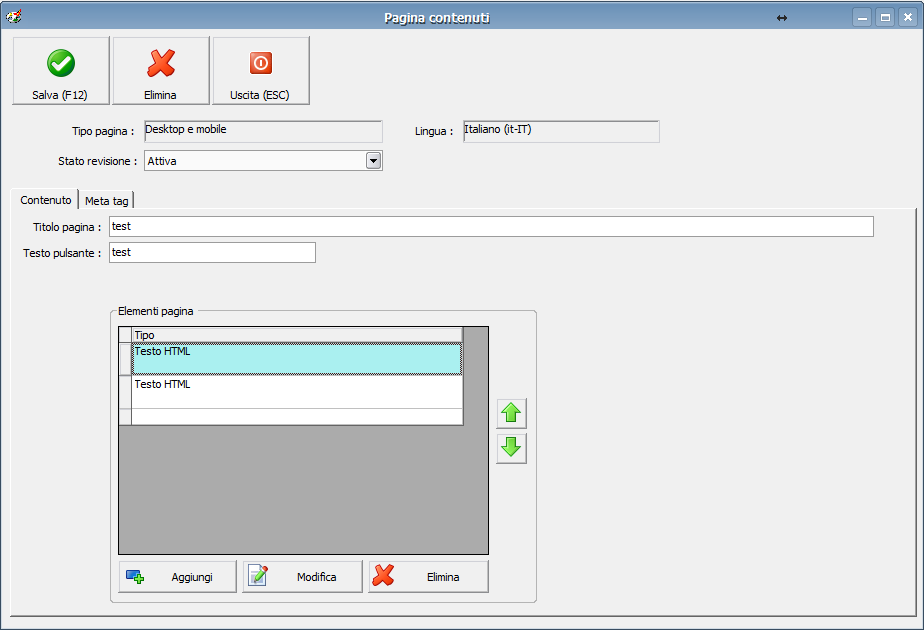This screenshot has height=630, width=924.
Task: Click the row selector beside first Testo HTML
Action: point(125,359)
